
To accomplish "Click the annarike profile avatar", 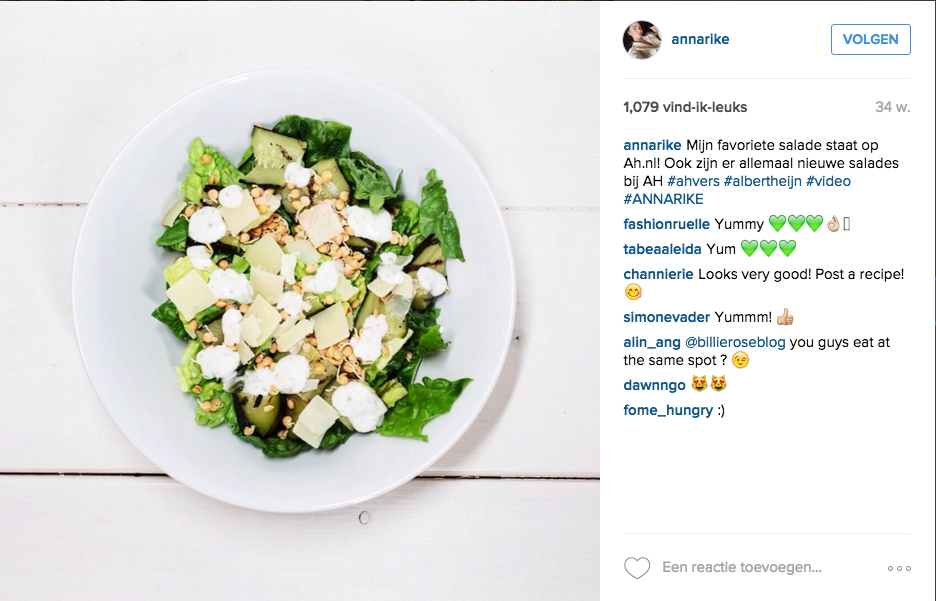I will point(642,39).
